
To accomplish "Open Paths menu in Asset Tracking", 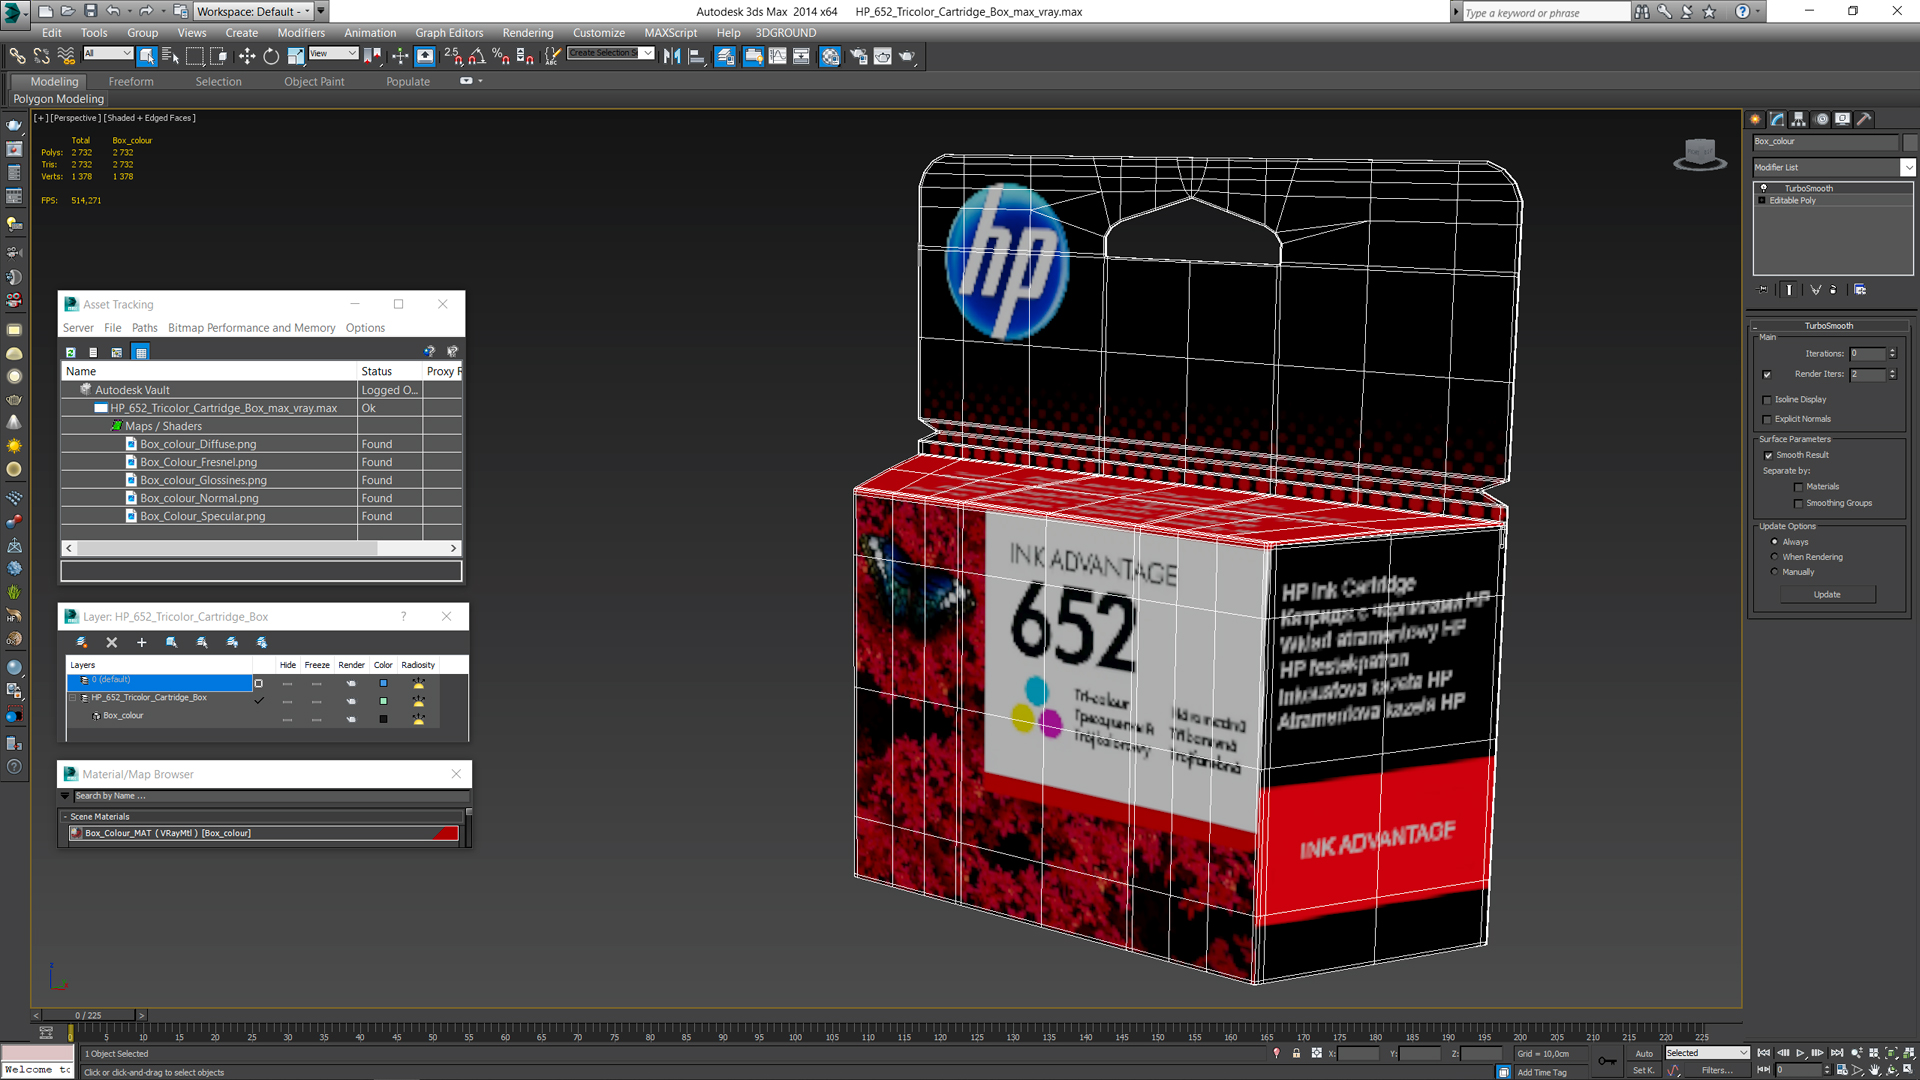I will pyautogui.click(x=144, y=328).
